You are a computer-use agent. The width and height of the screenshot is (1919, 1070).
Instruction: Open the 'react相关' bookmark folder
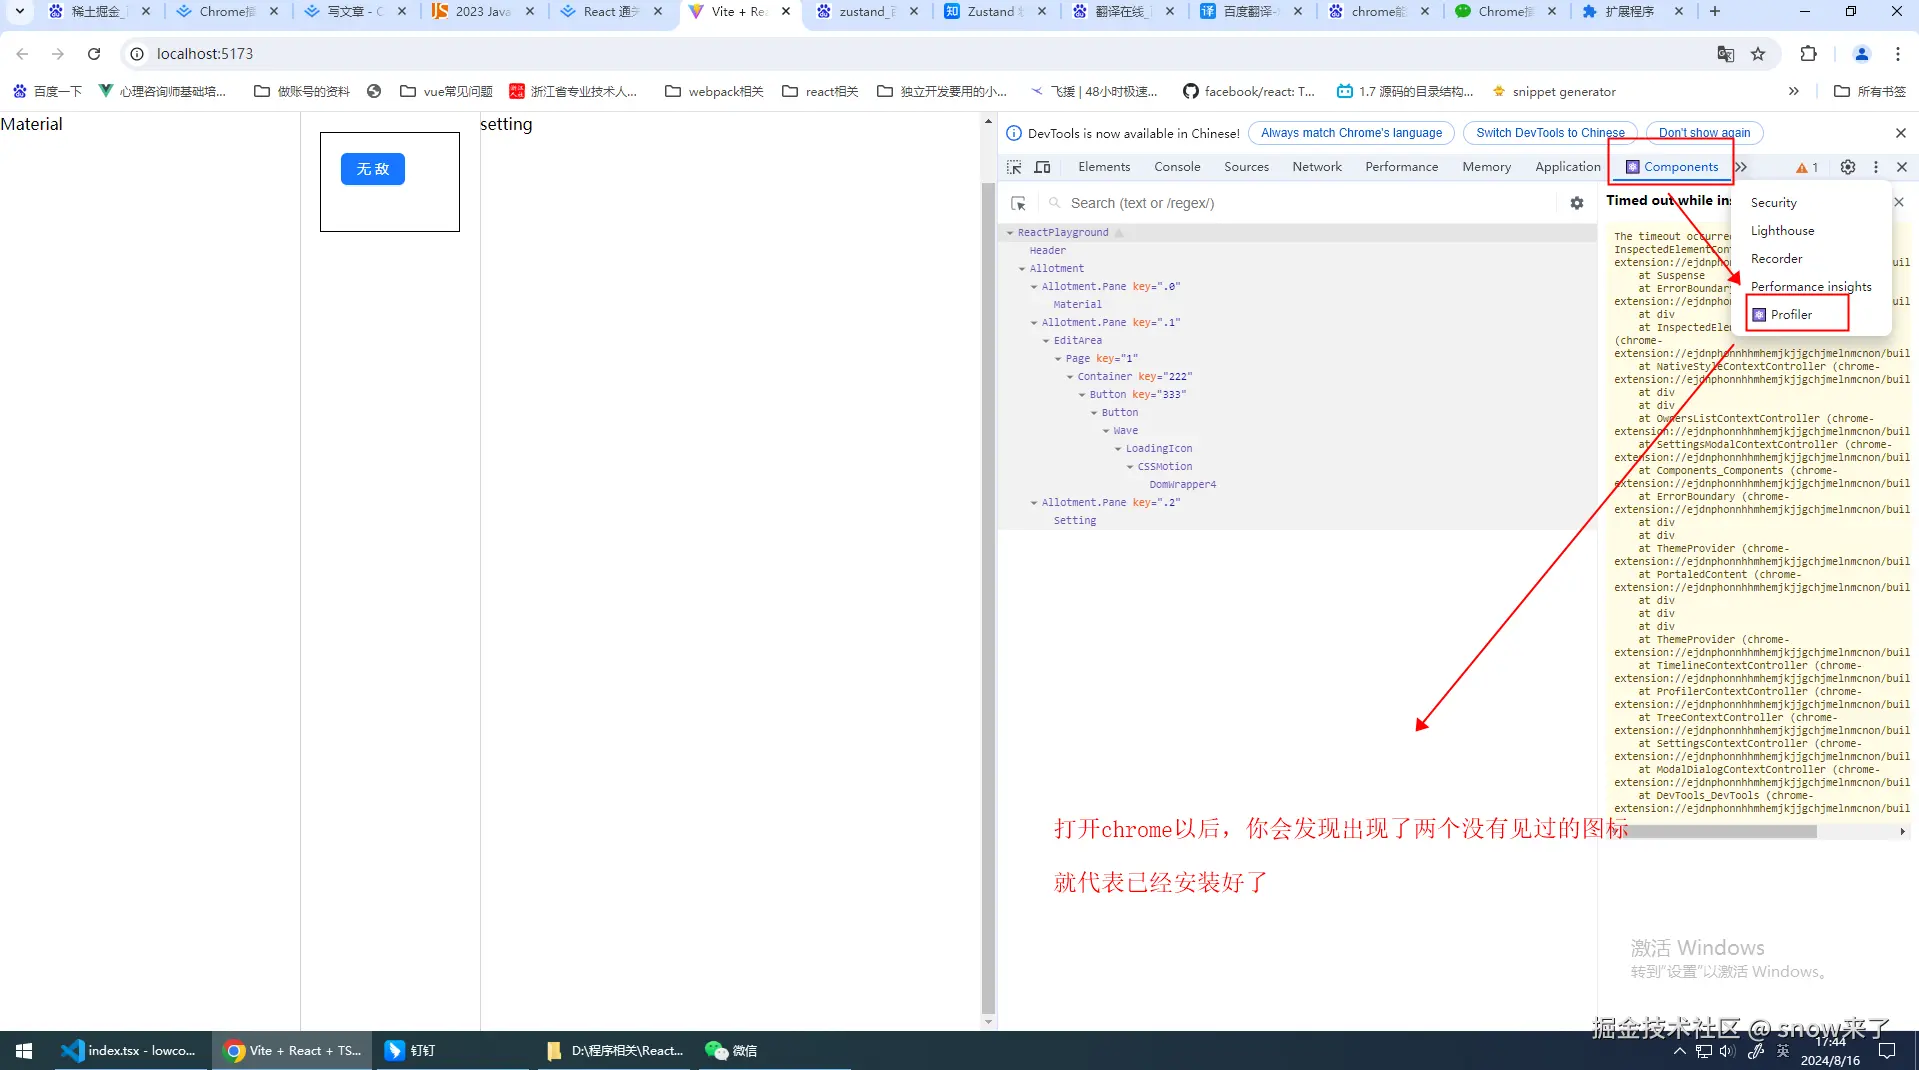pos(820,91)
